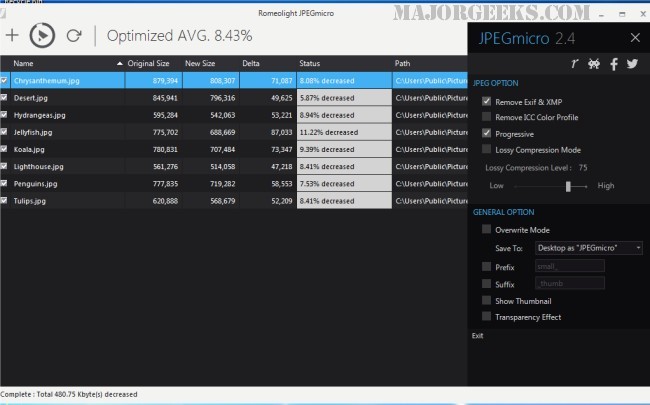Sort by the Status column header
This screenshot has height=405, width=650.
[x=310, y=63]
